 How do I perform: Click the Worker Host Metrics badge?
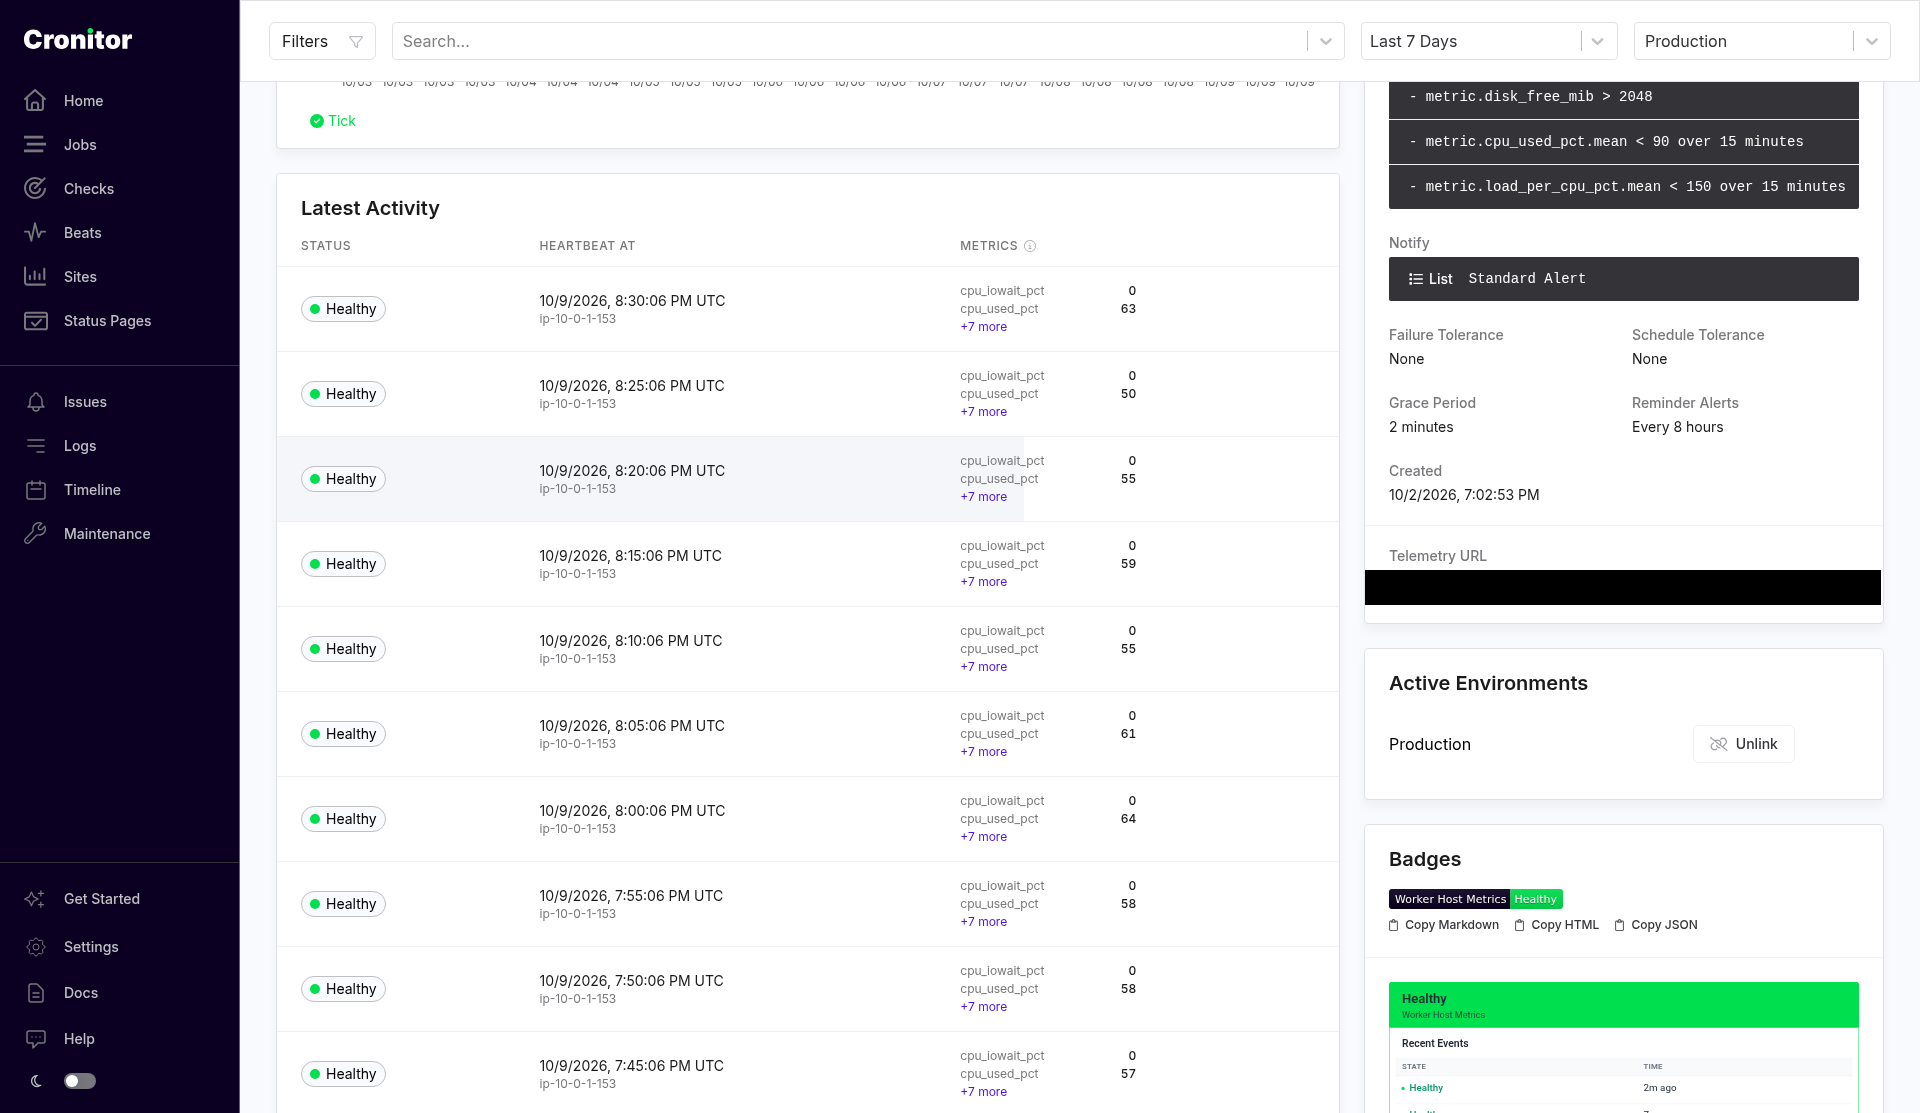pos(1475,899)
